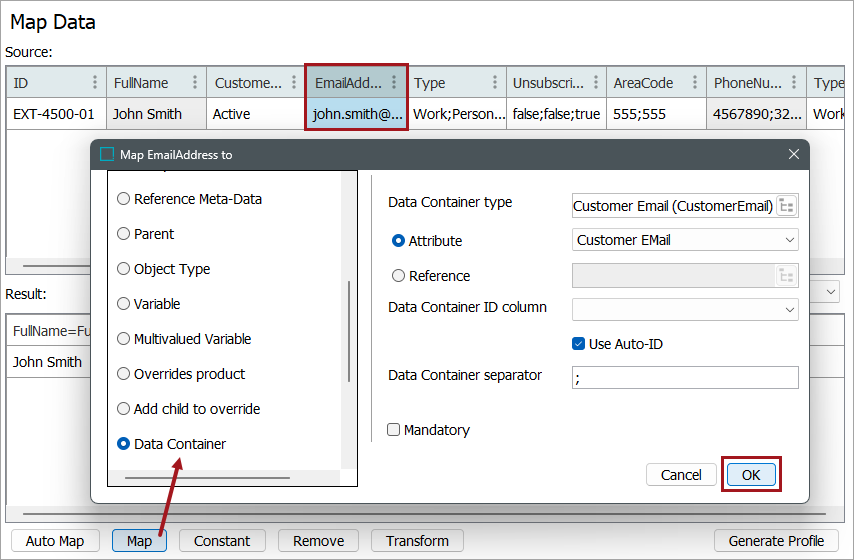854x560 pixels.
Task: Click the Data Container separator field
Action: pos(685,377)
